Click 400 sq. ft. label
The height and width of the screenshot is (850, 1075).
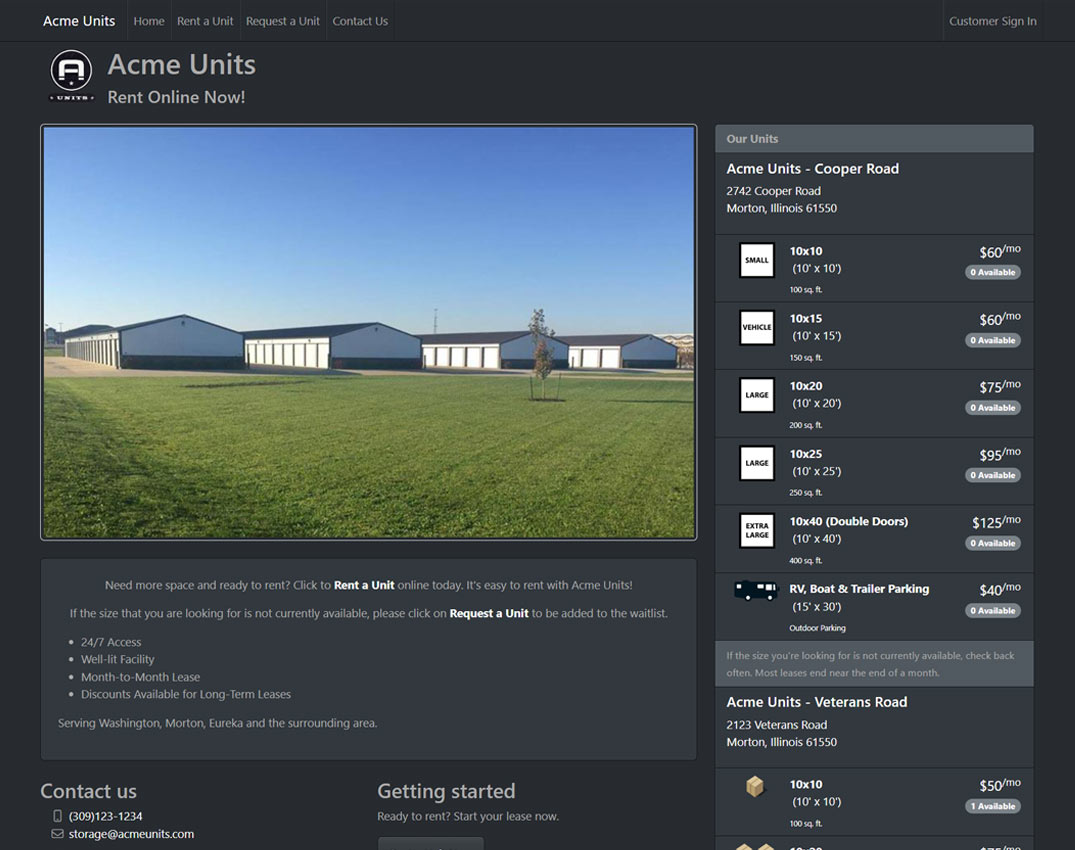point(806,560)
